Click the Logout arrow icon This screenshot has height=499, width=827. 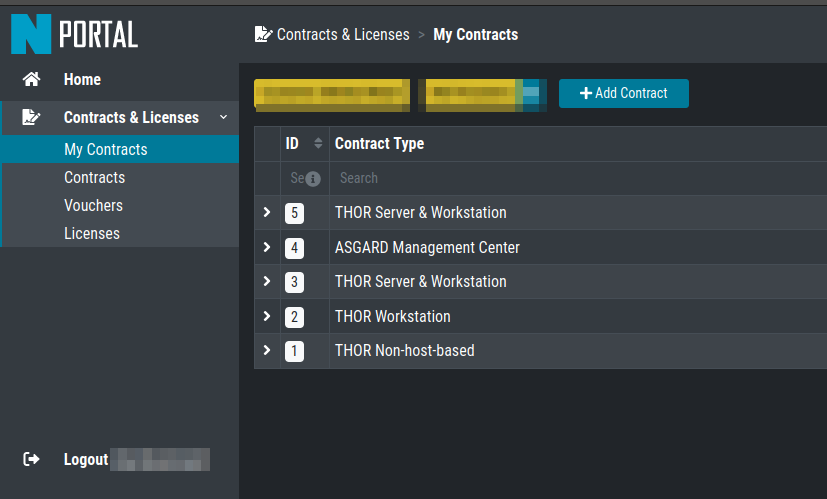click(x=31, y=459)
